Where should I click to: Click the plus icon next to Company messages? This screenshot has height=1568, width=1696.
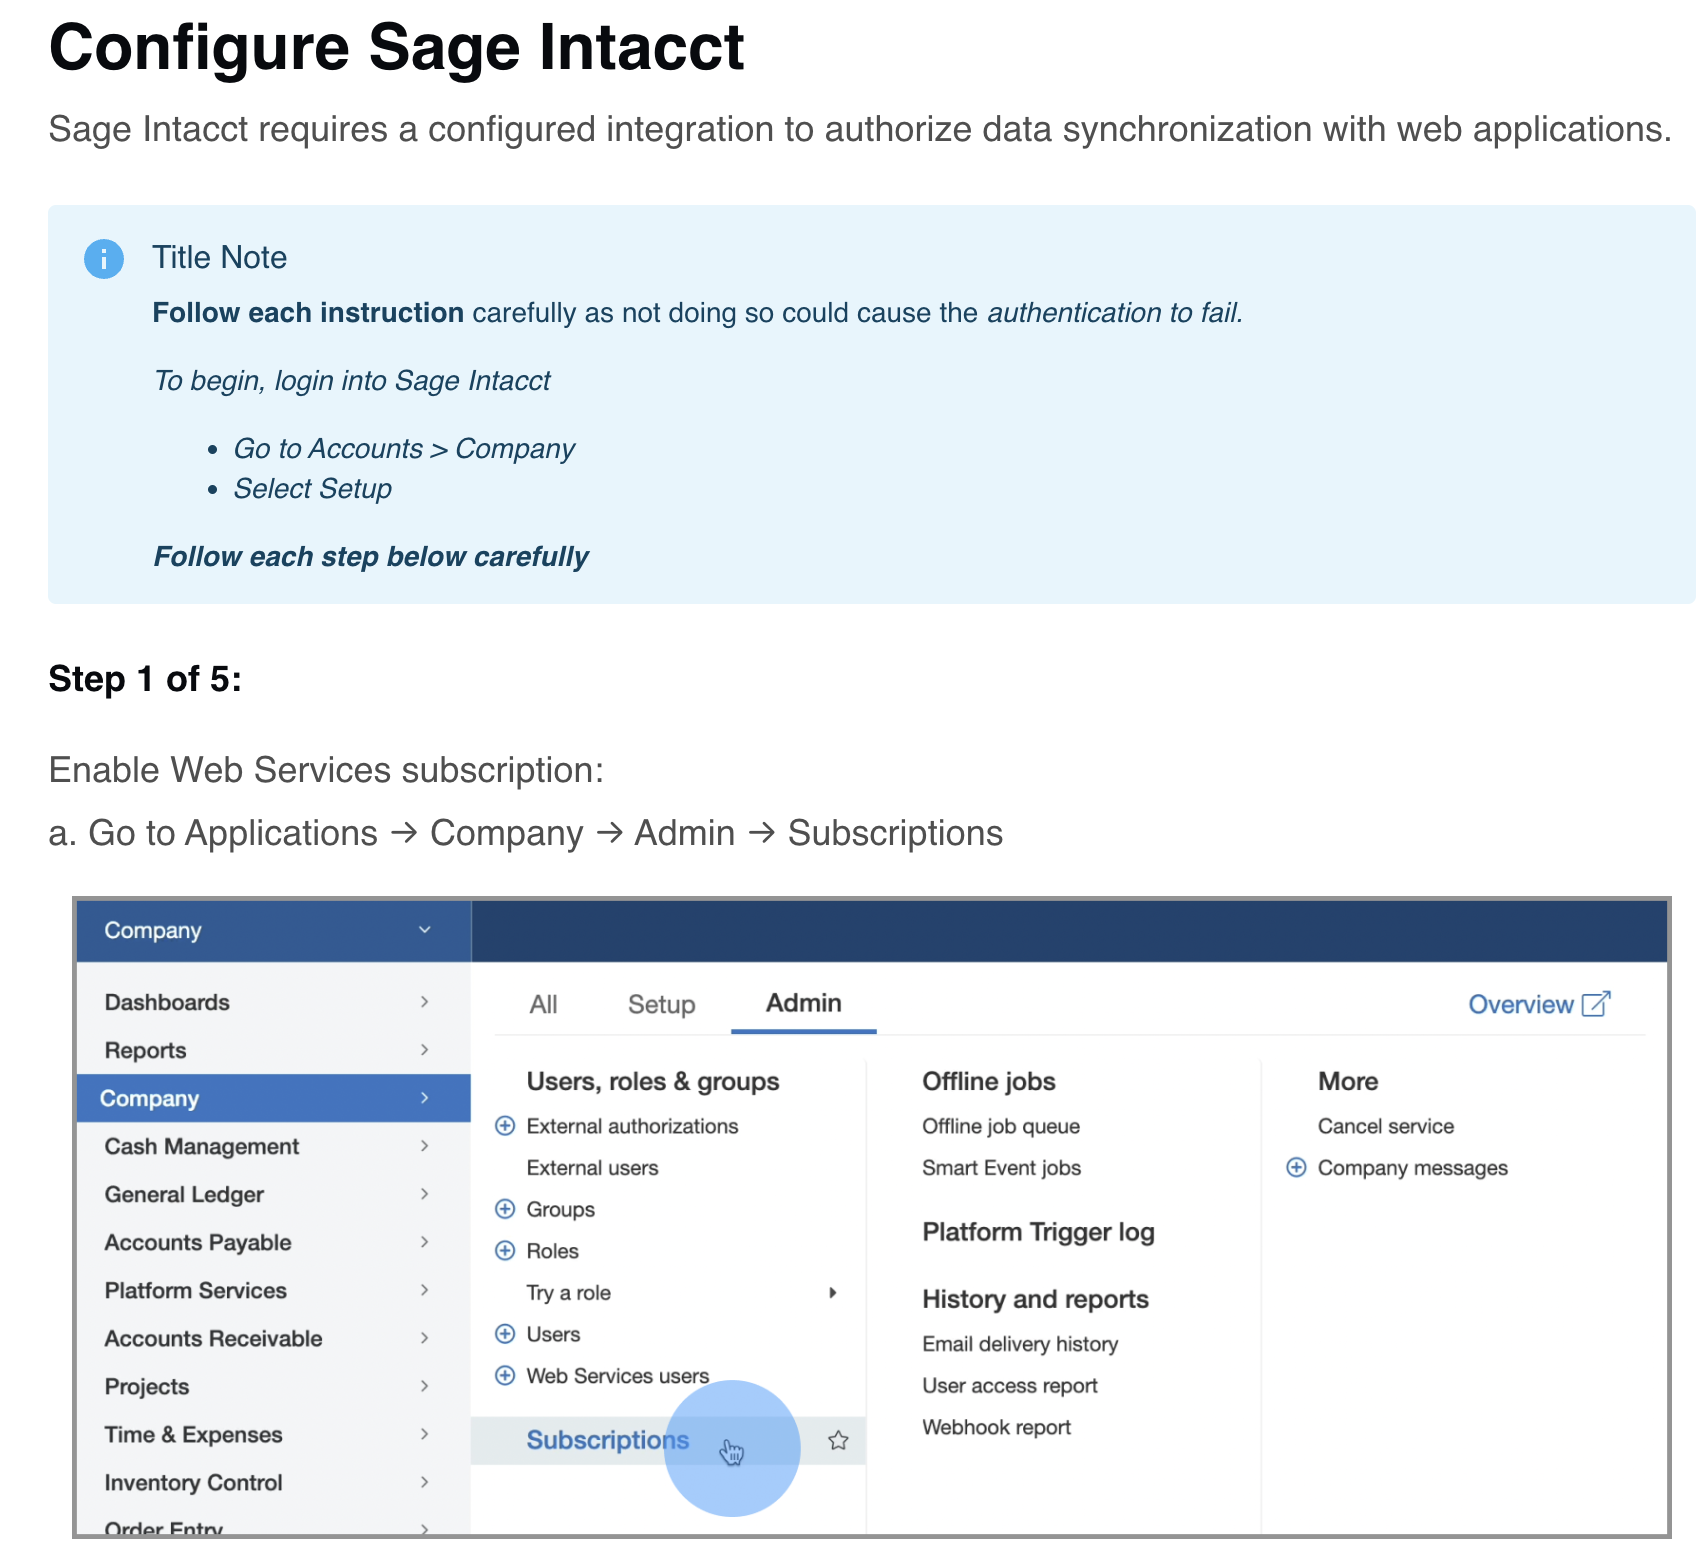click(x=1296, y=1168)
